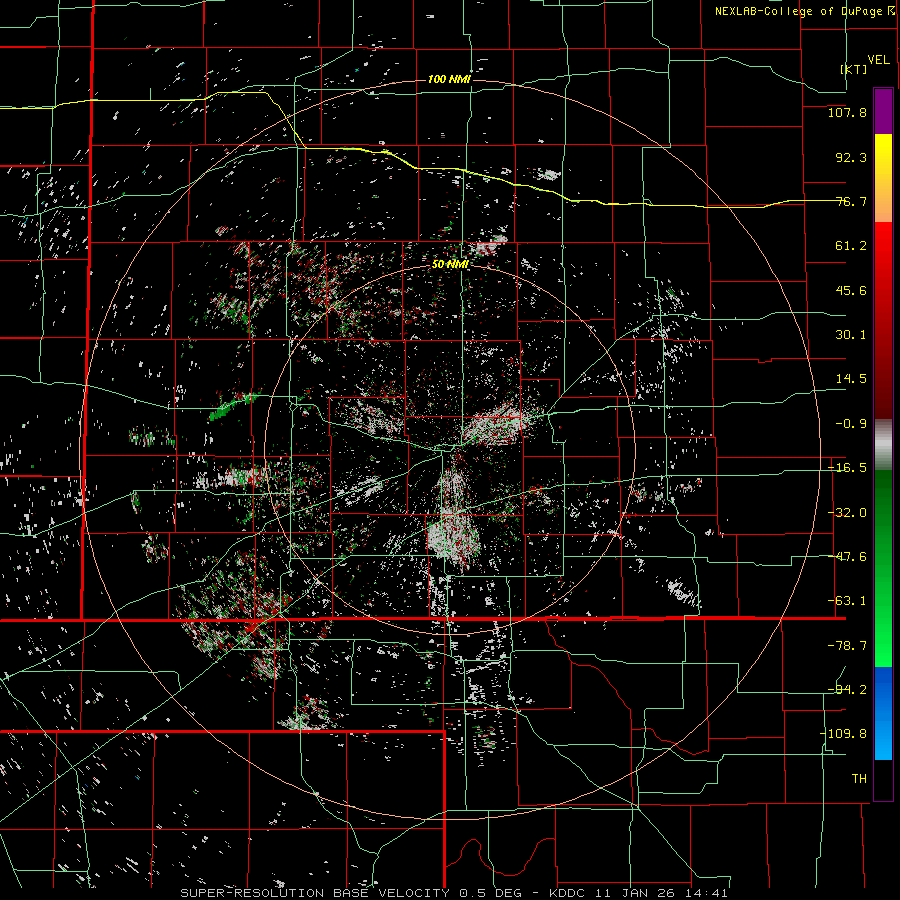This screenshot has width=900, height=900.
Task: Click the 107.8 value on the velocity scale
Action: click(x=847, y=112)
